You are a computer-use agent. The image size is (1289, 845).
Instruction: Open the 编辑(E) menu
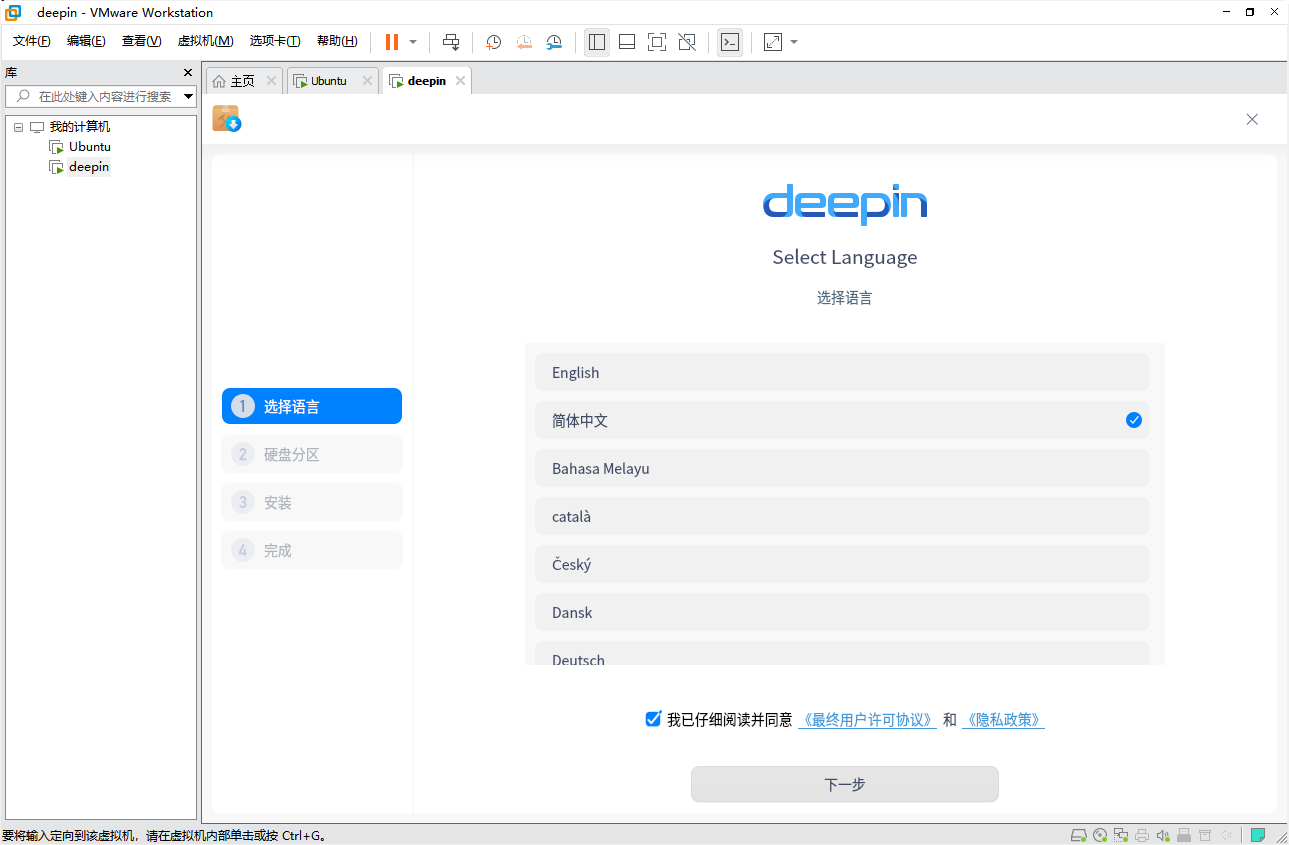[86, 41]
